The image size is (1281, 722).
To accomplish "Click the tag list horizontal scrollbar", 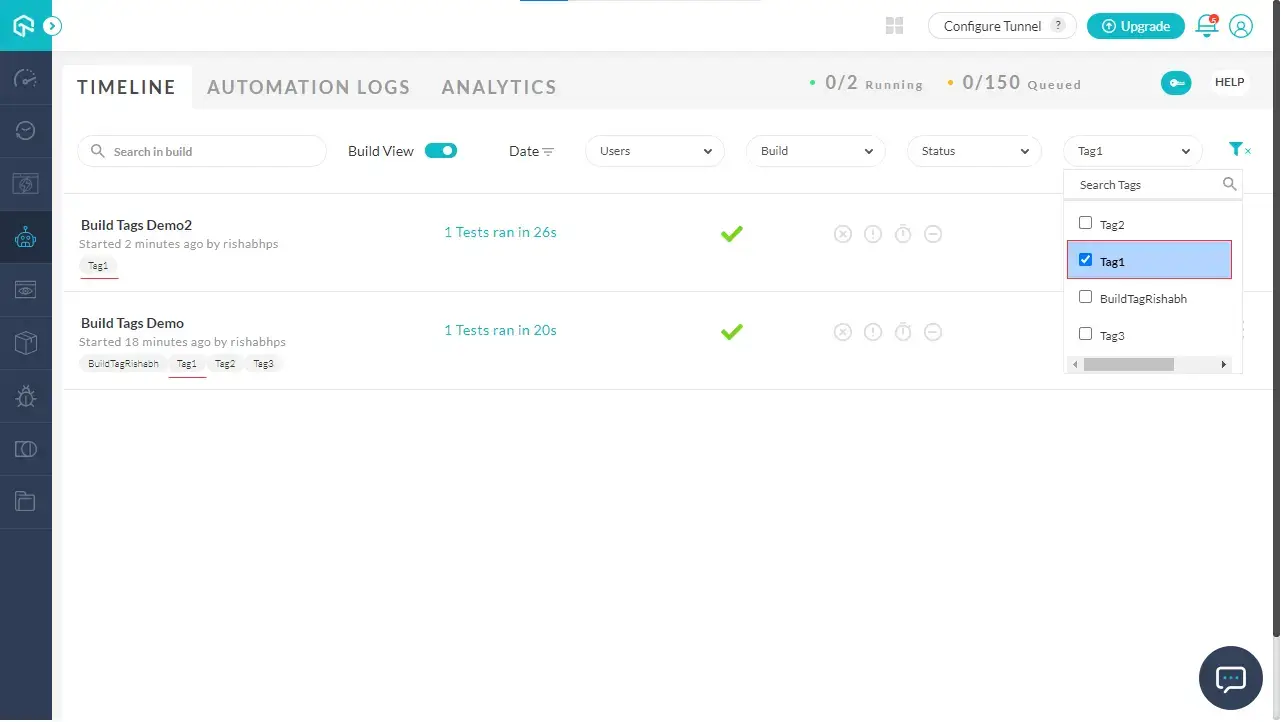I will coord(1128,365).
